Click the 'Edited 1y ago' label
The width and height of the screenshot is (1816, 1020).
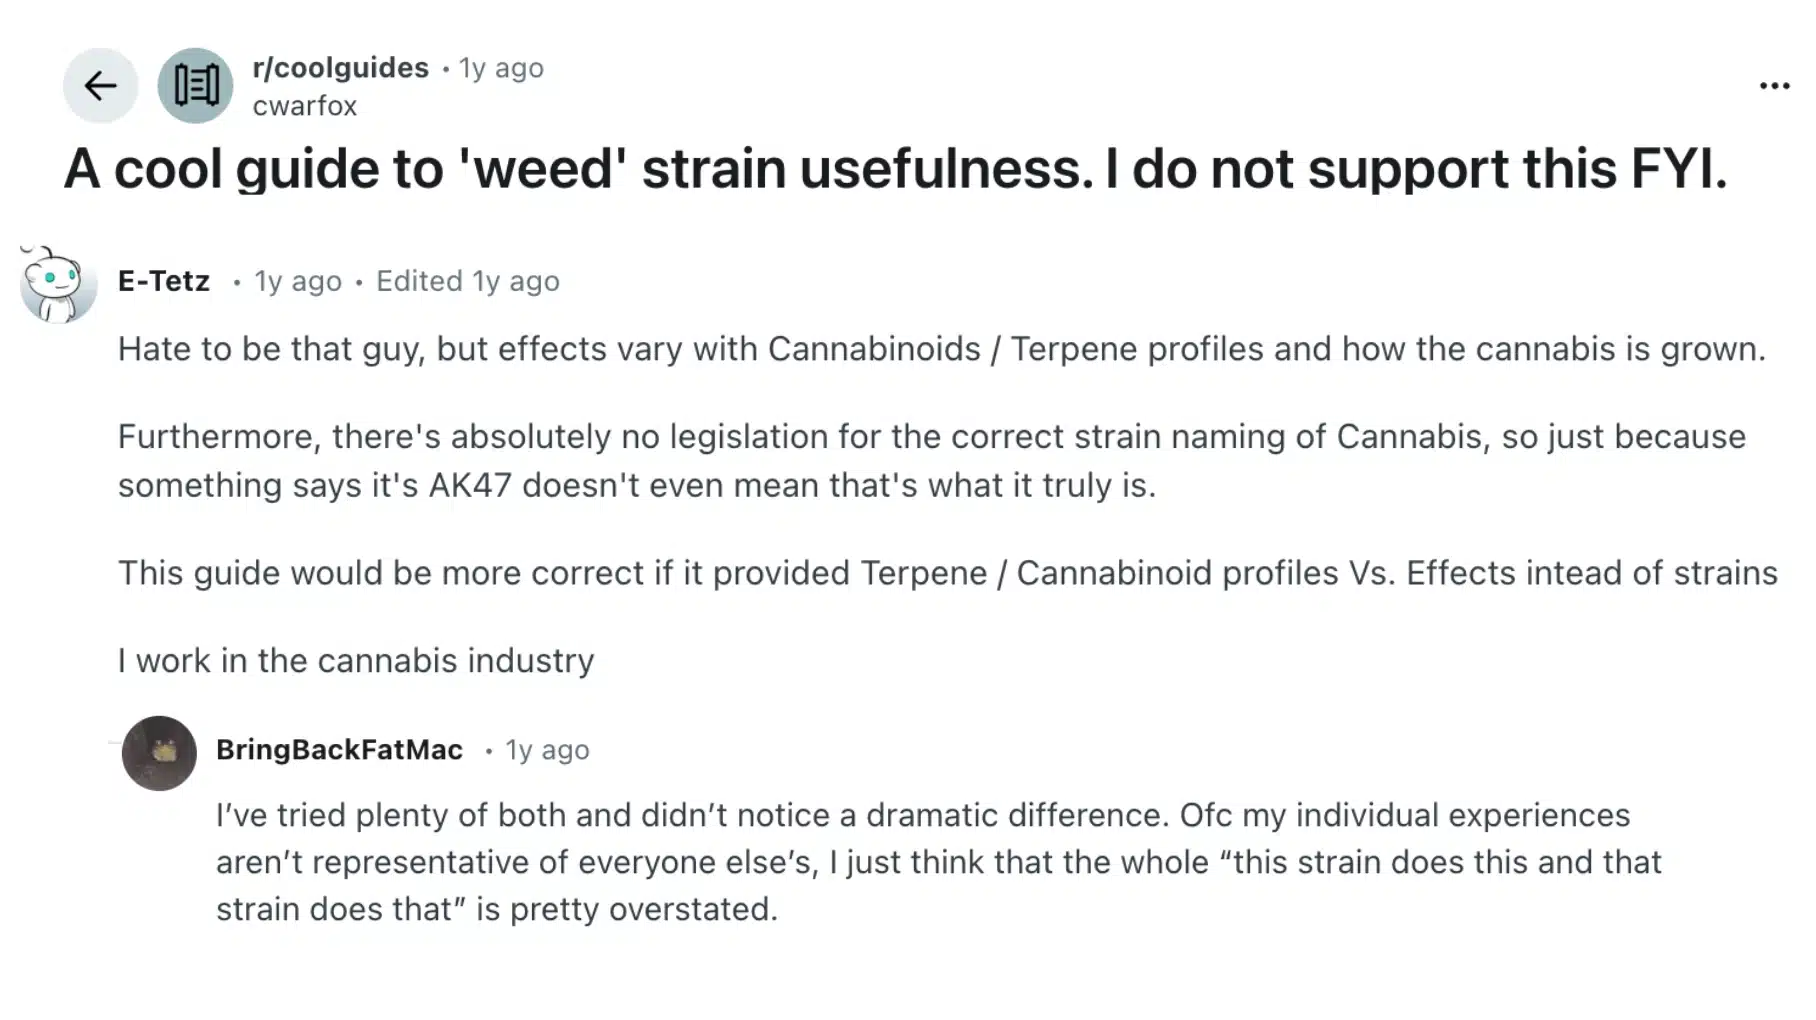coord(468,281)
